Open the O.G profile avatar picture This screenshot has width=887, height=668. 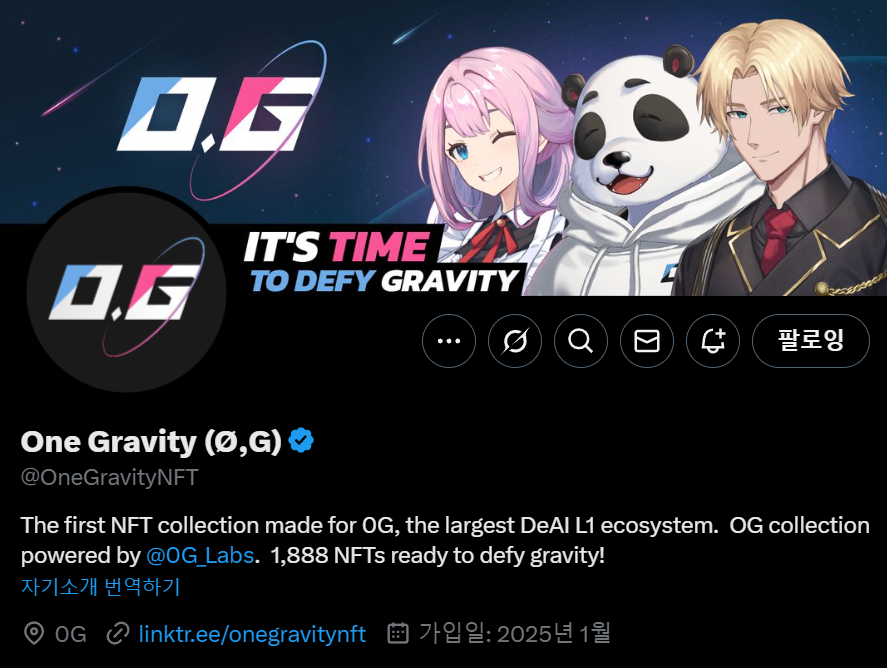(x=126, y=291)
